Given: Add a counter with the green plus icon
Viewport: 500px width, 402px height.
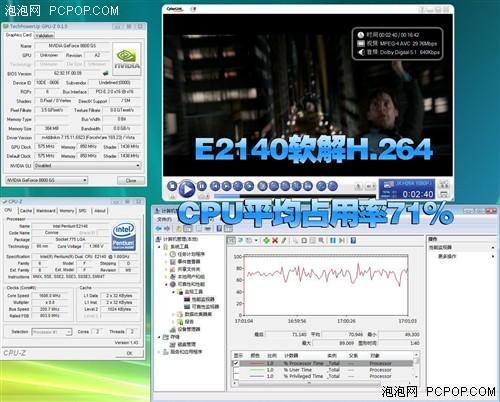Looking at the screenshot, I should click(266, 240).
